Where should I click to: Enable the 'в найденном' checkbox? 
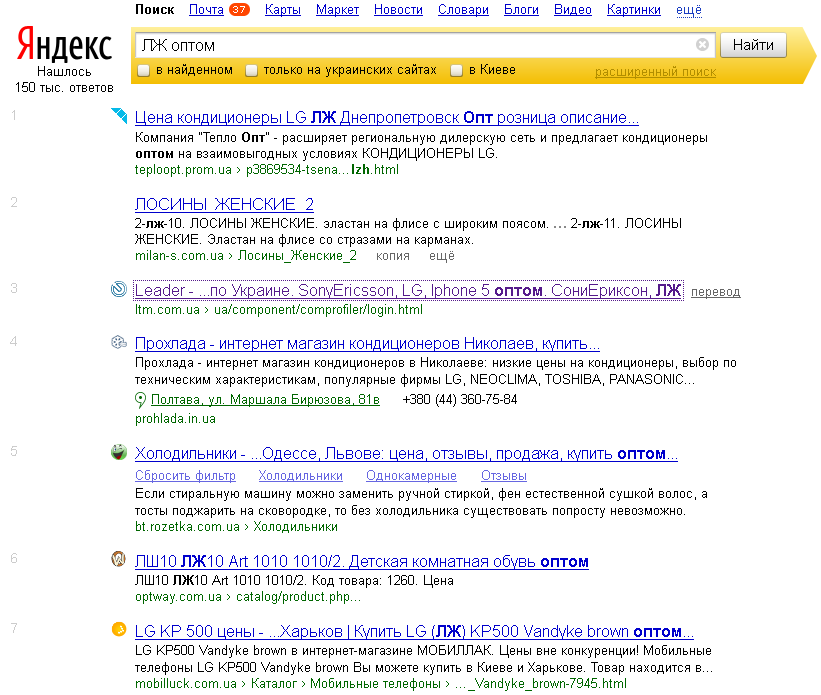[143, 70]
